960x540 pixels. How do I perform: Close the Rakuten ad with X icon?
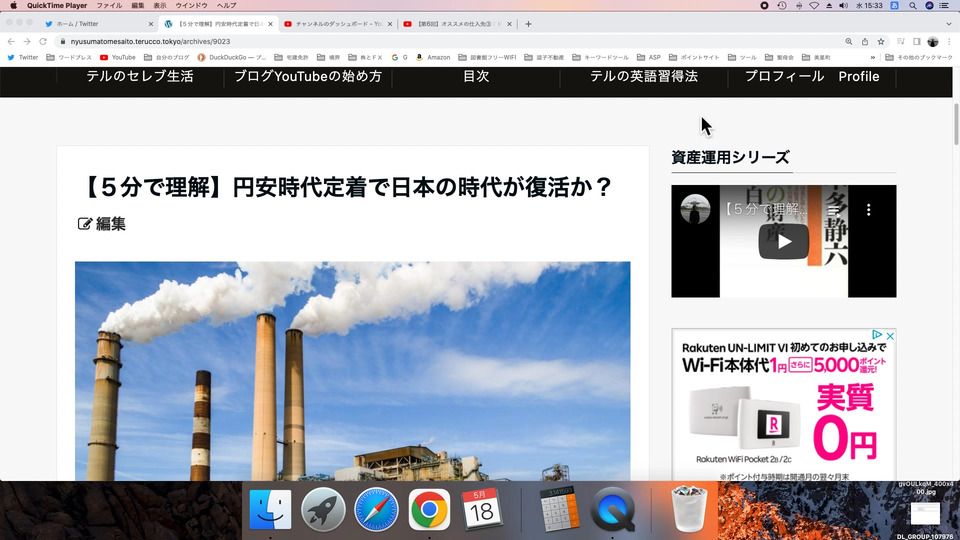click(x=890, y=336)
